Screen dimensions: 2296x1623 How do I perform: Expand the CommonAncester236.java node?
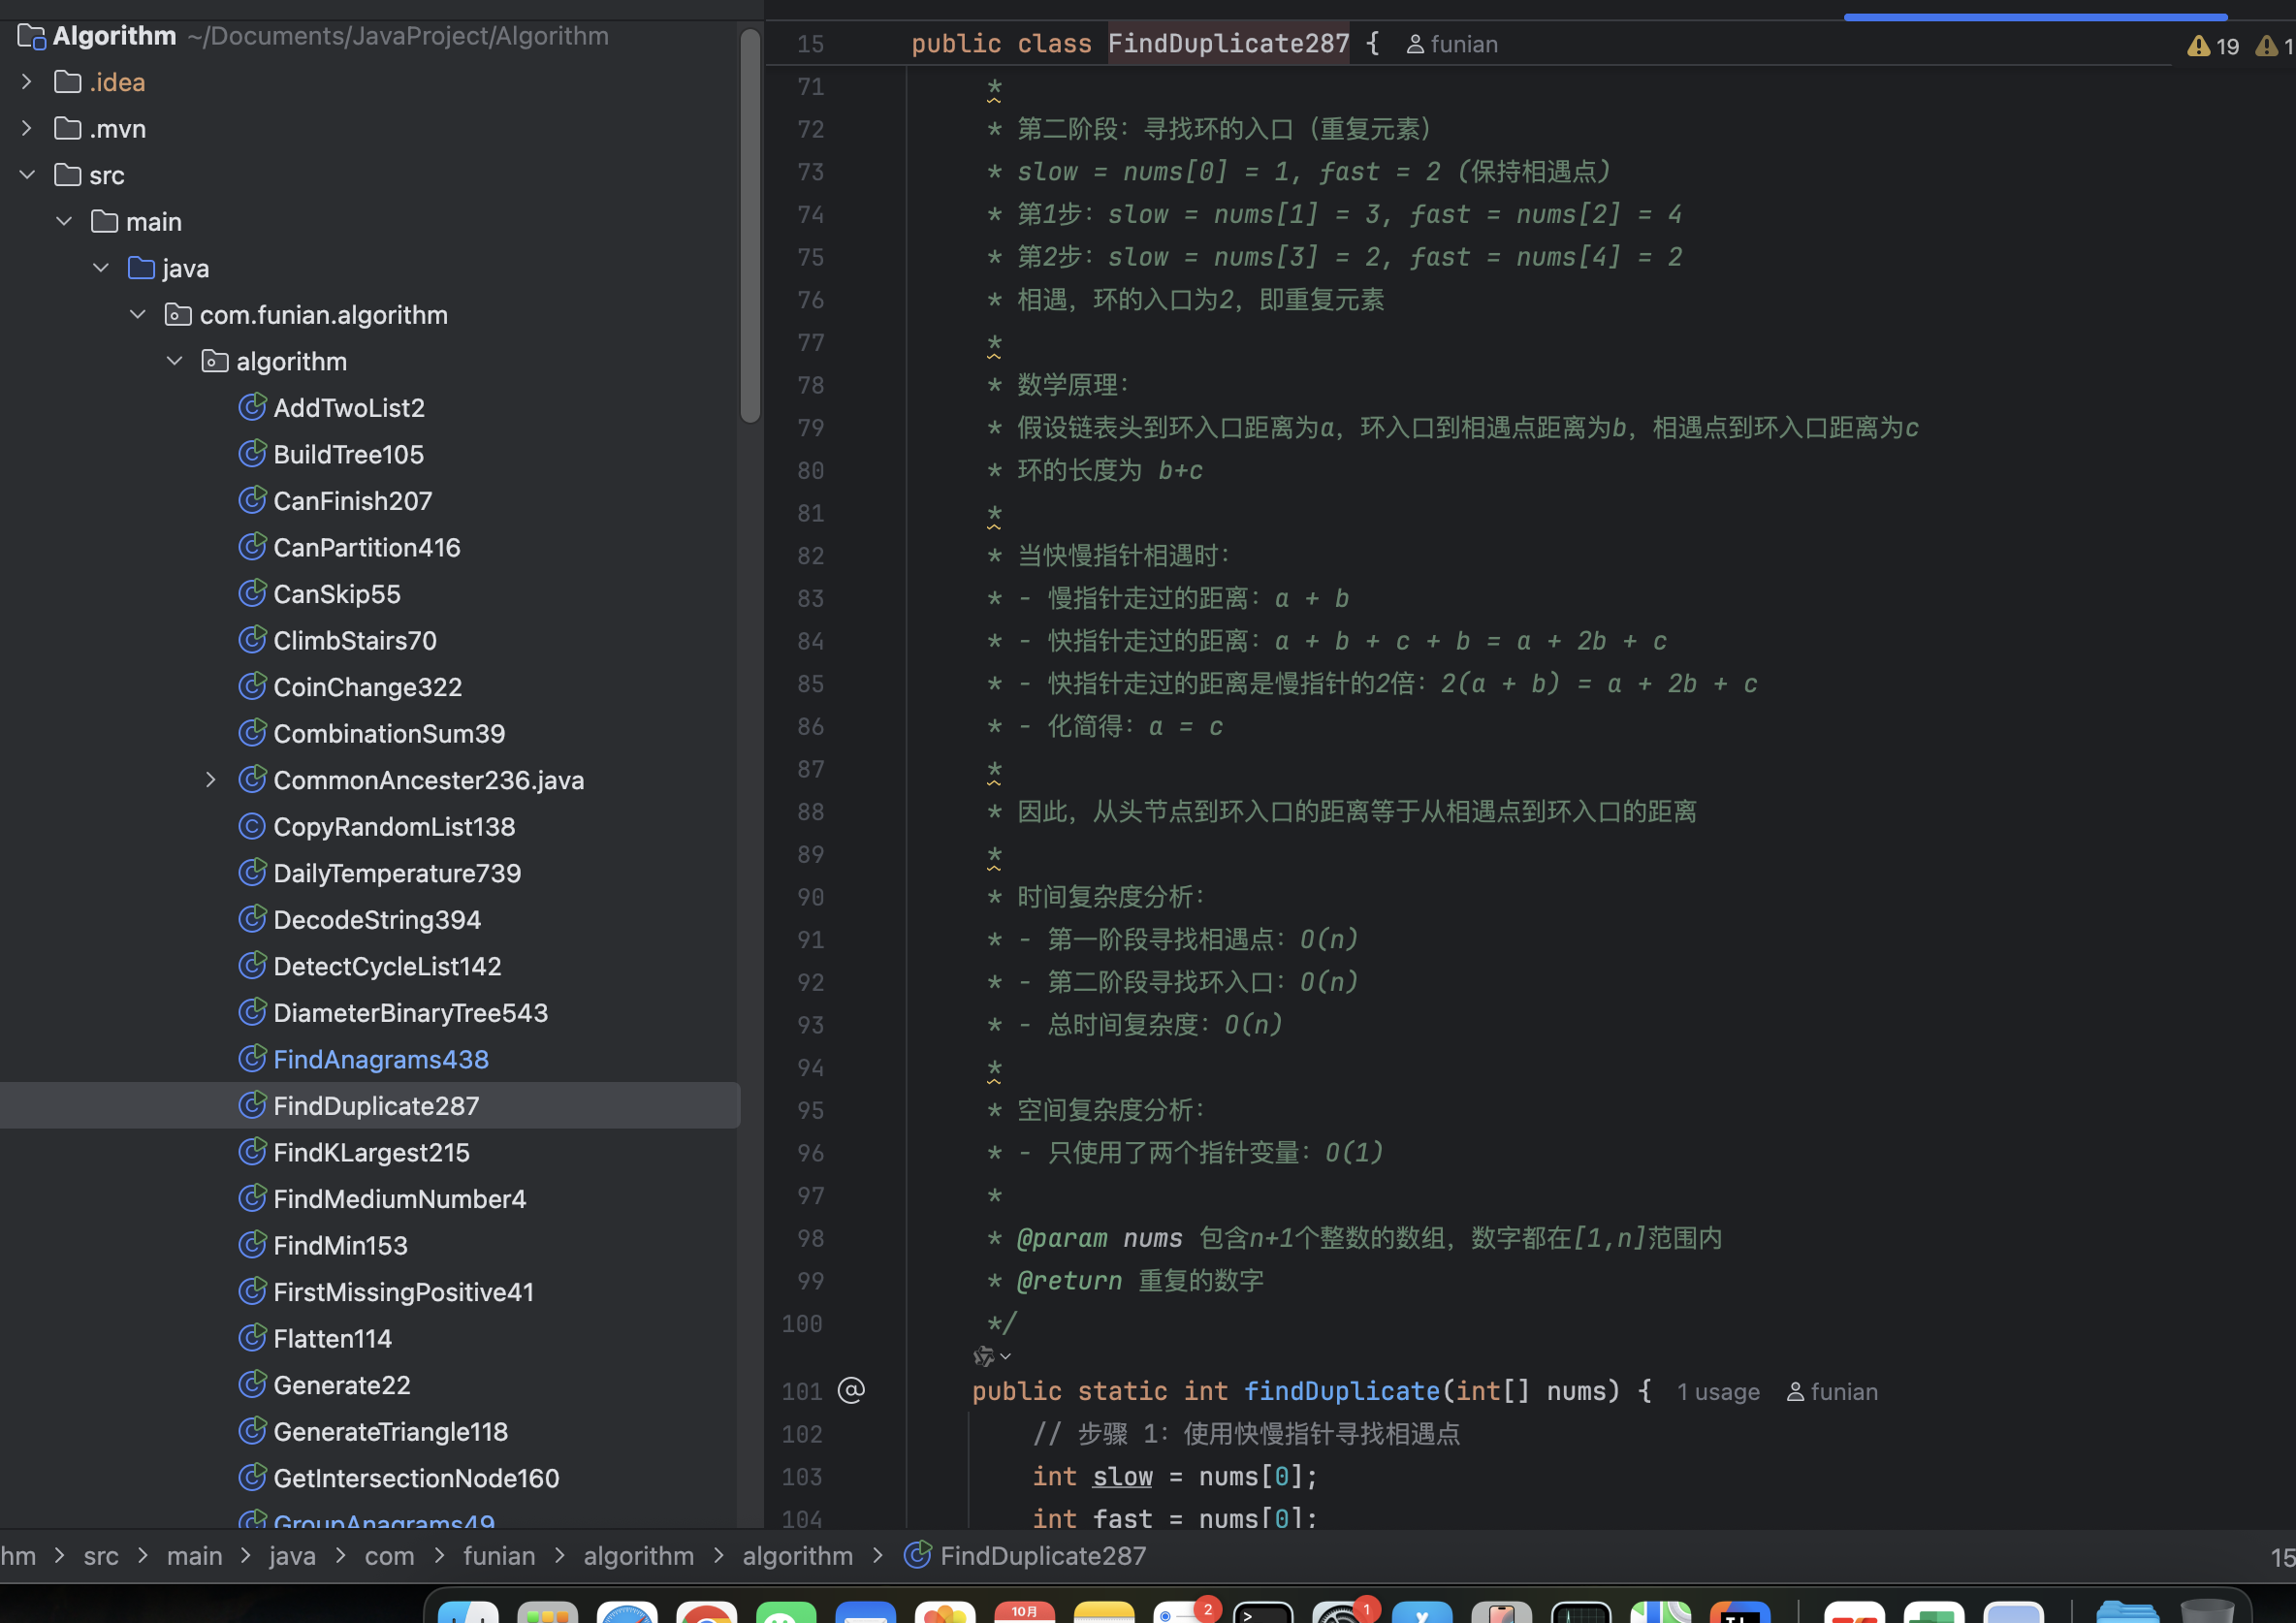[x=211, y=779]
